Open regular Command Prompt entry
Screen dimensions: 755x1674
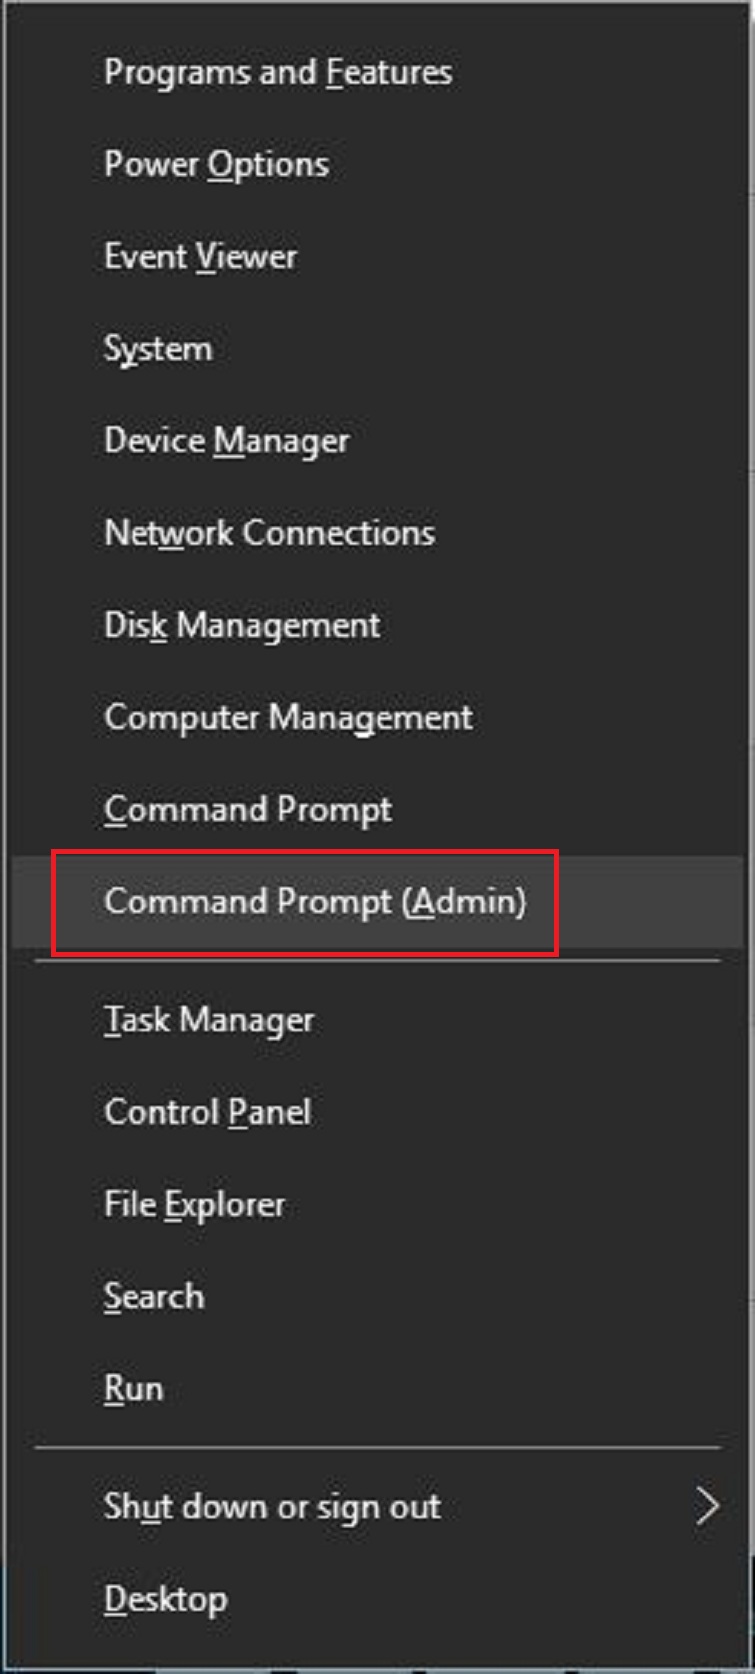pyautogui.click(x=248, y=810)
